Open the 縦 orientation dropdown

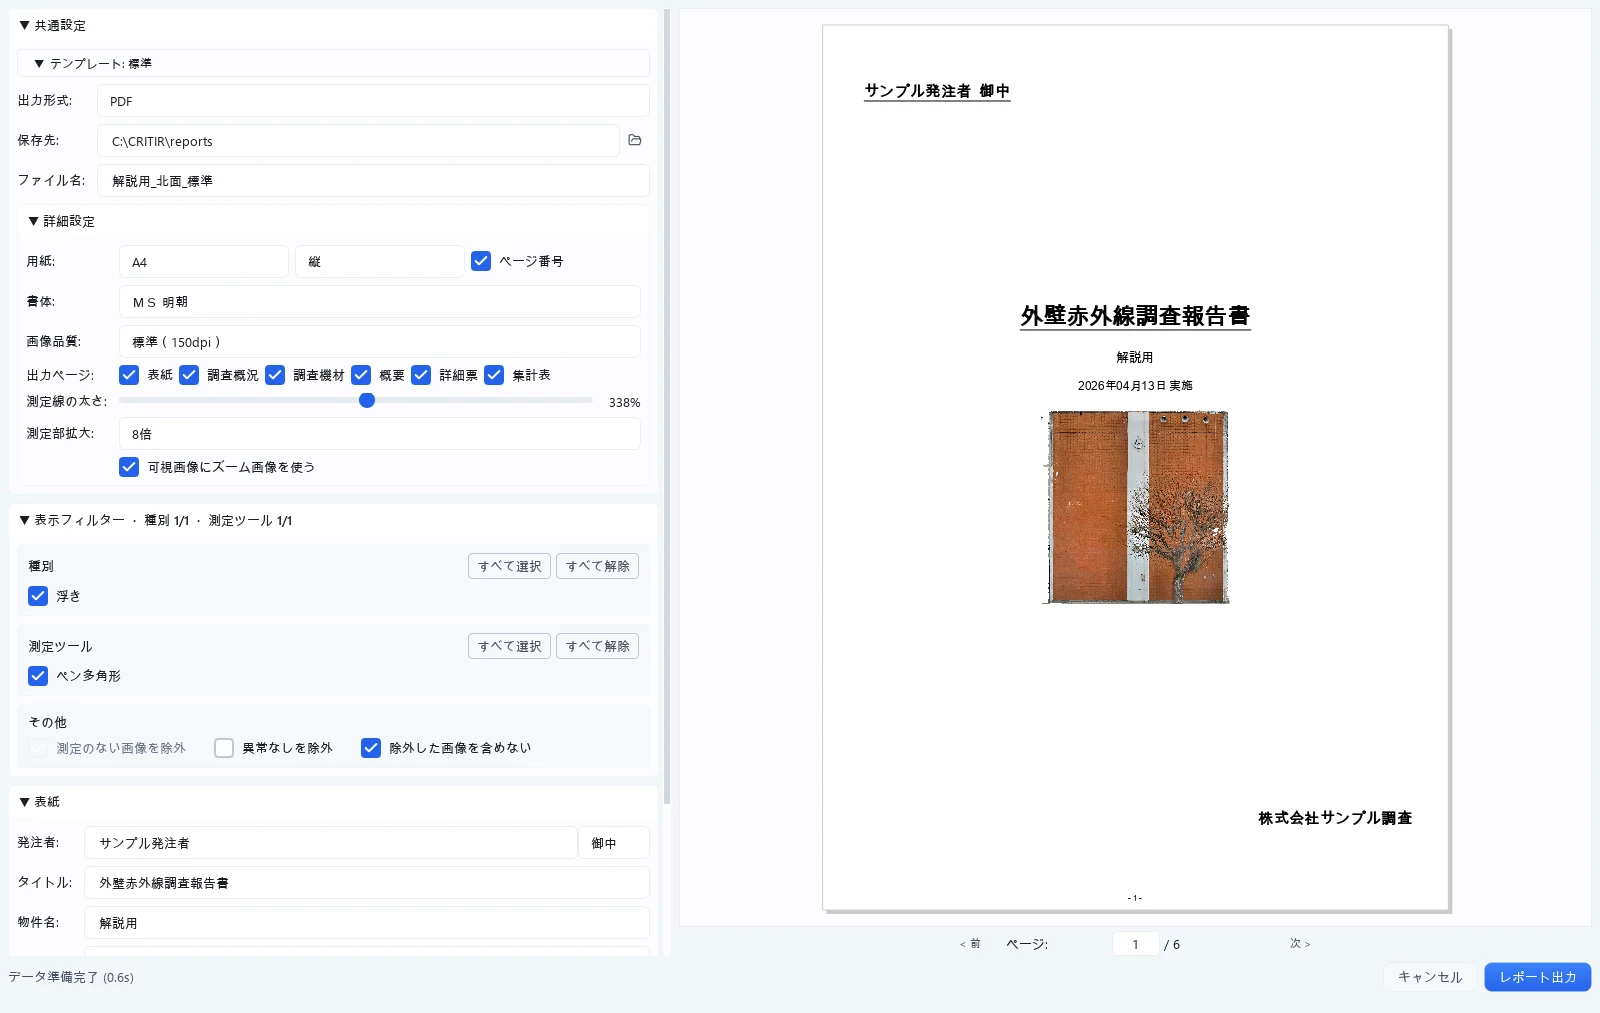pos(379,262)
